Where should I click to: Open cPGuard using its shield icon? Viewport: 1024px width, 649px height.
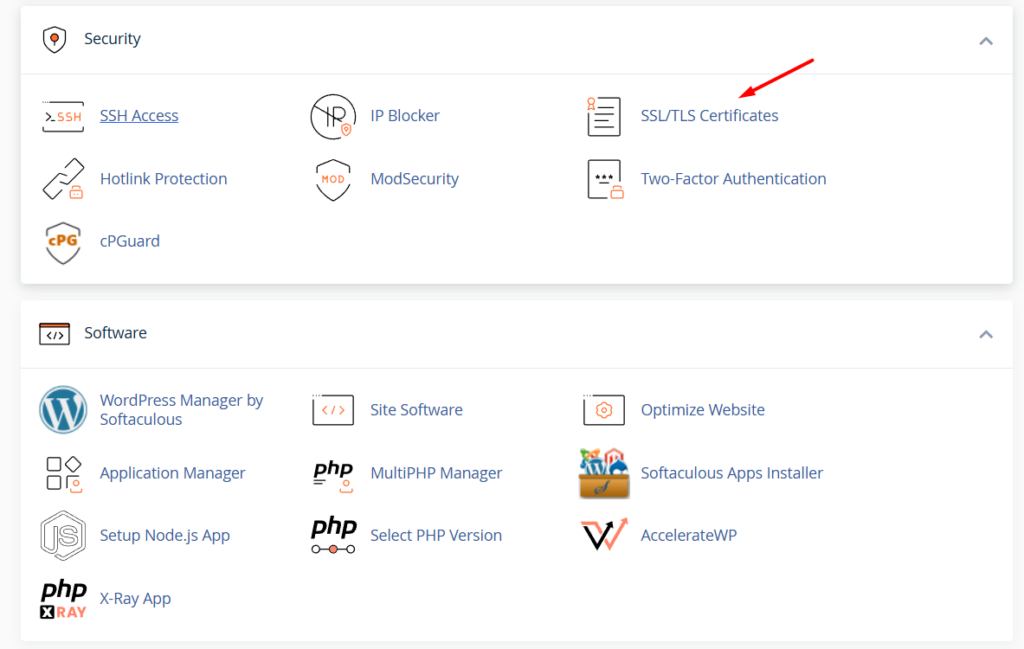pos(62,241)
